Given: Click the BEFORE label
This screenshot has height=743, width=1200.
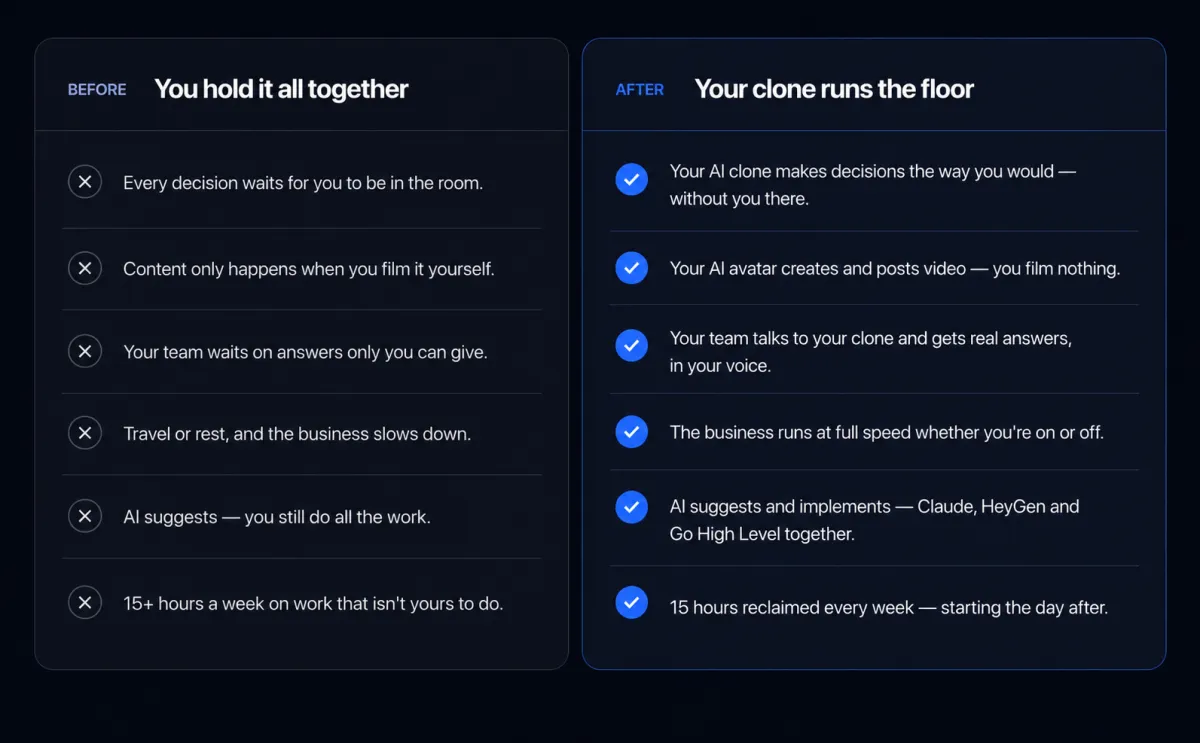Looking at the screenshot, I should point(97,90).
